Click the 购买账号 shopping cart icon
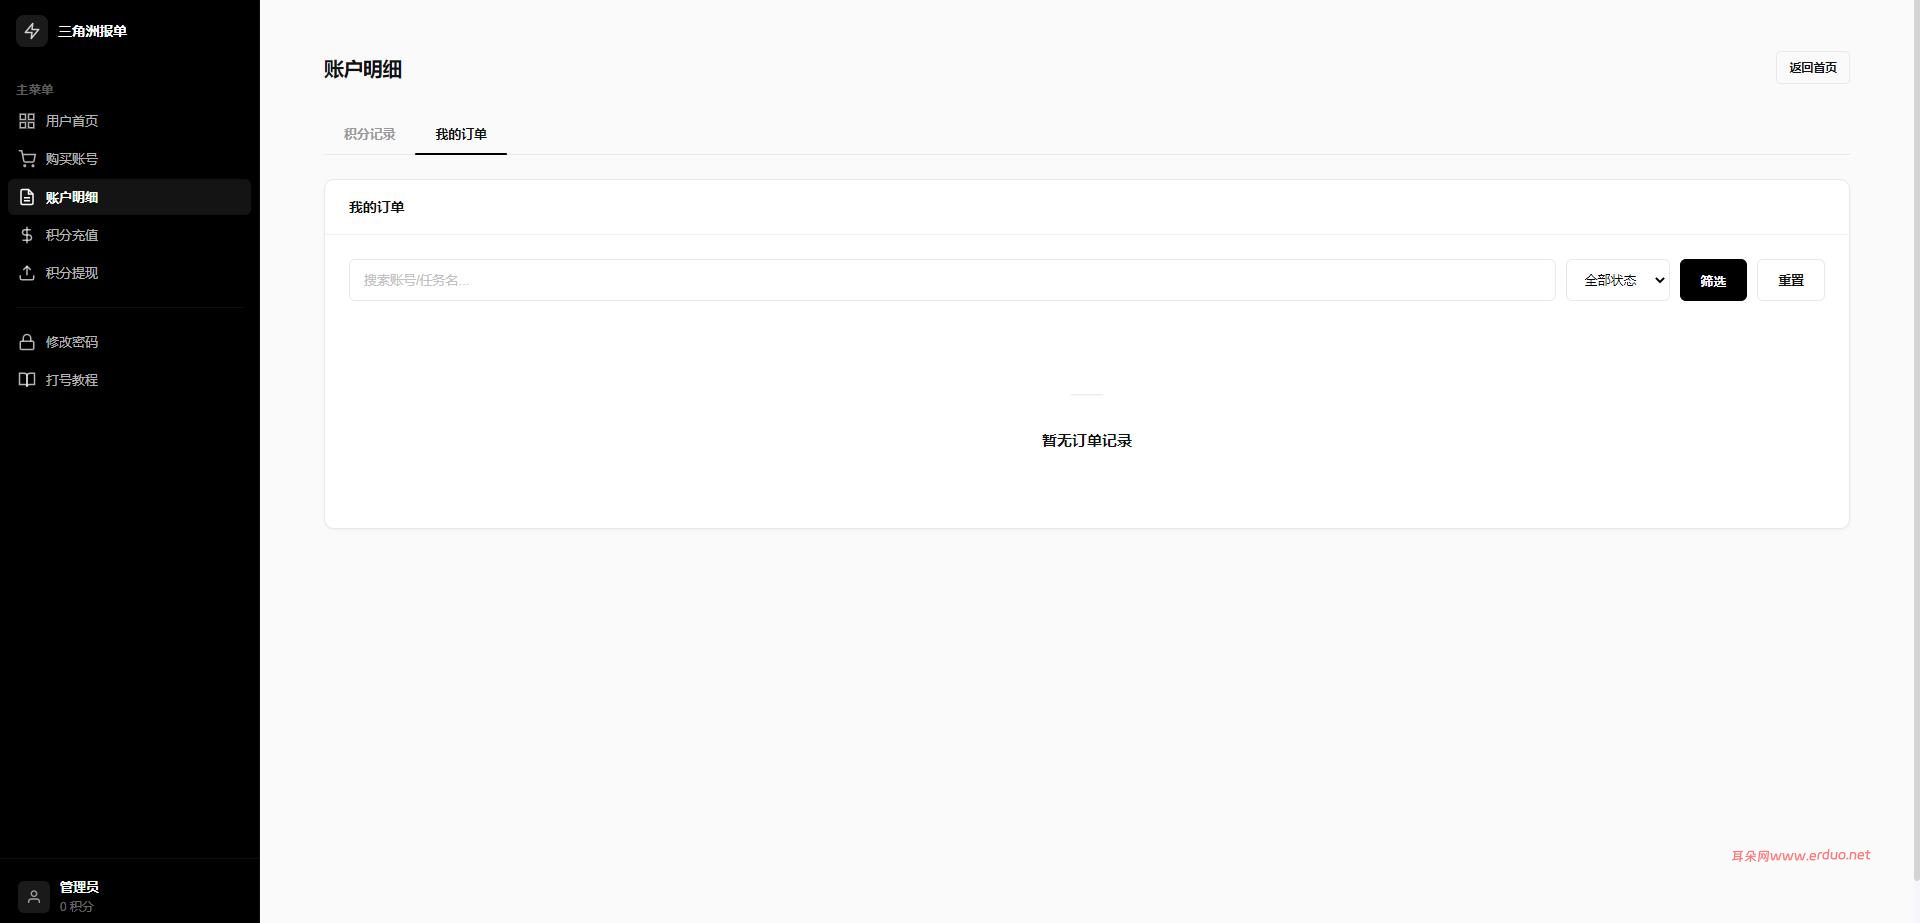The width and height of the screenshot is (1920, 923). pyautogui.click(x=27, y=159)
